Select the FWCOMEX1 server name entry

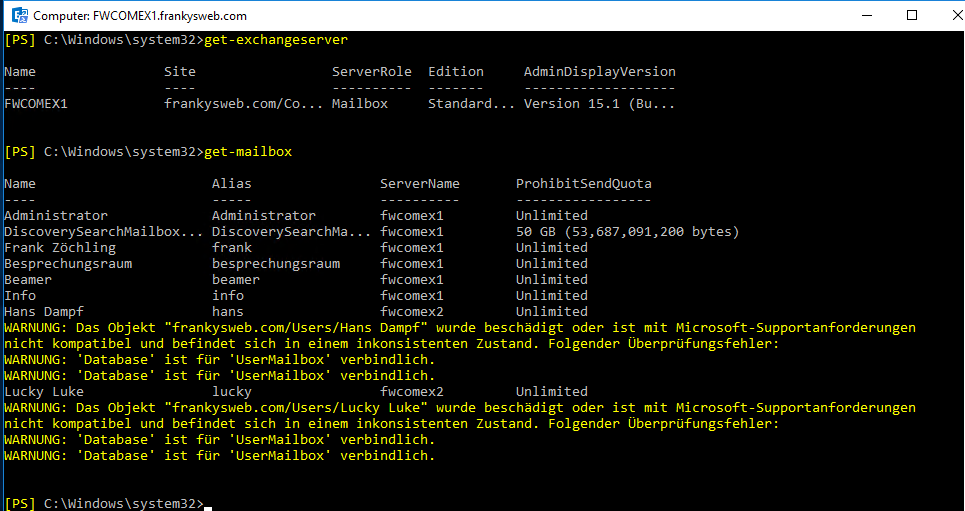tap(35, 104)
